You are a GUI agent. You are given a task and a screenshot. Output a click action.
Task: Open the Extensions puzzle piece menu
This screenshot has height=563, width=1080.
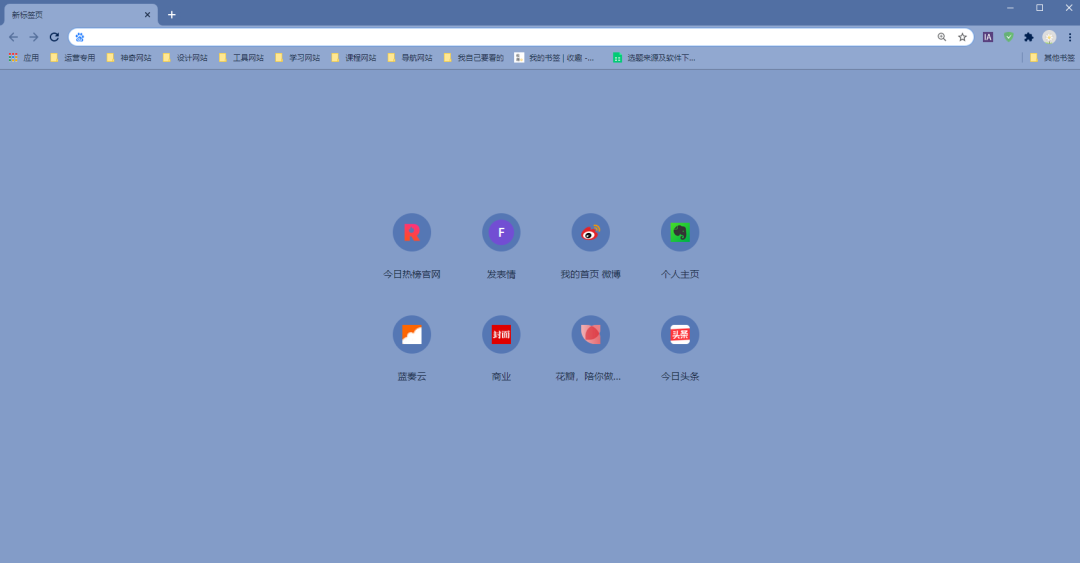pos(1029,37)
